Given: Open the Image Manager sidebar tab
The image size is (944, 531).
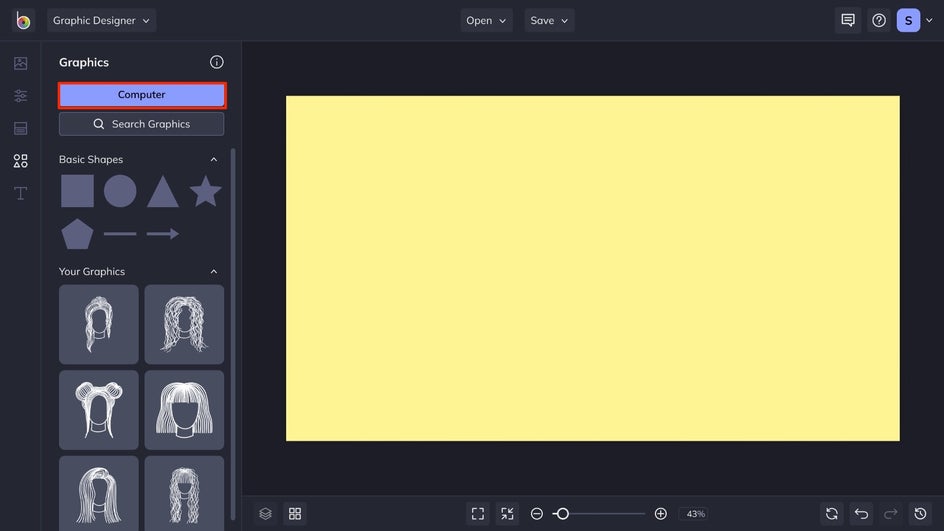Looking at the screenshot, I should coord(20,63).
